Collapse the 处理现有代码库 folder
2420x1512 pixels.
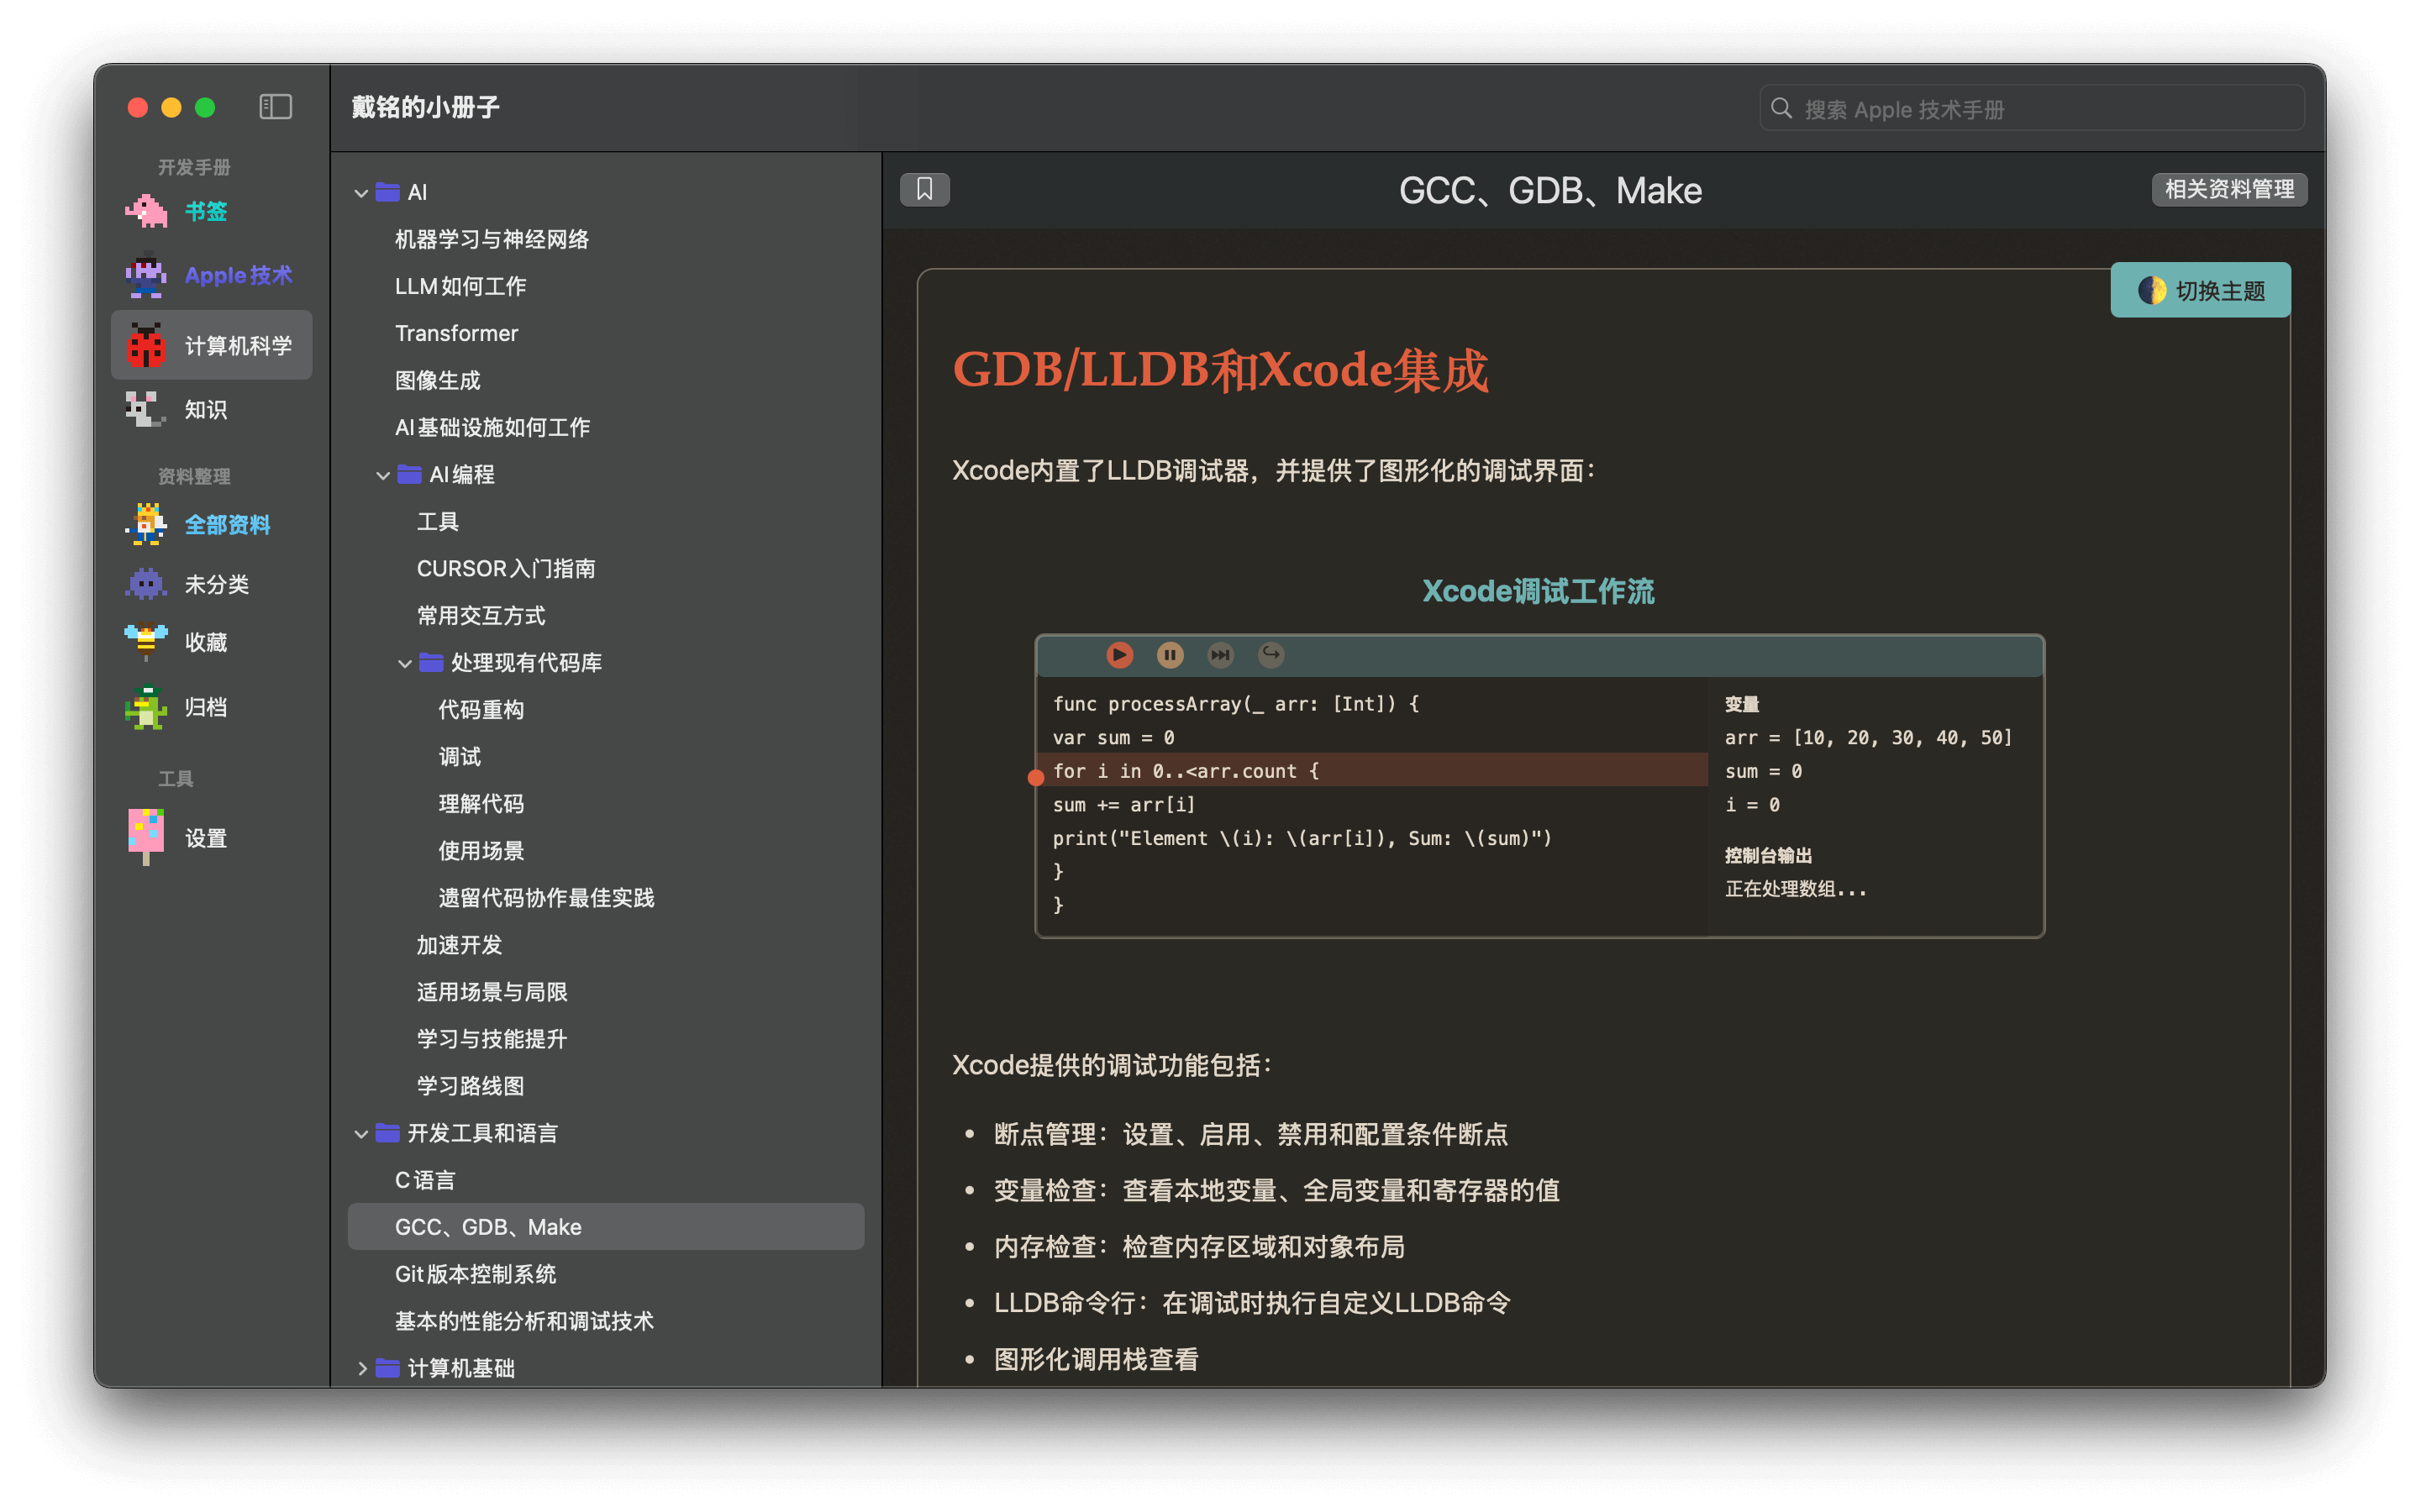point(405,663)
